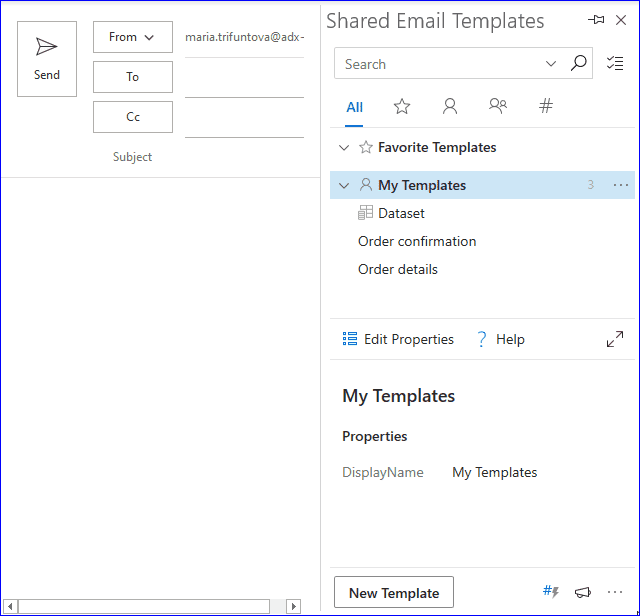Expand the preview pane with arrows icon
The image size is (640, 616).
click(x=615, y=339)
